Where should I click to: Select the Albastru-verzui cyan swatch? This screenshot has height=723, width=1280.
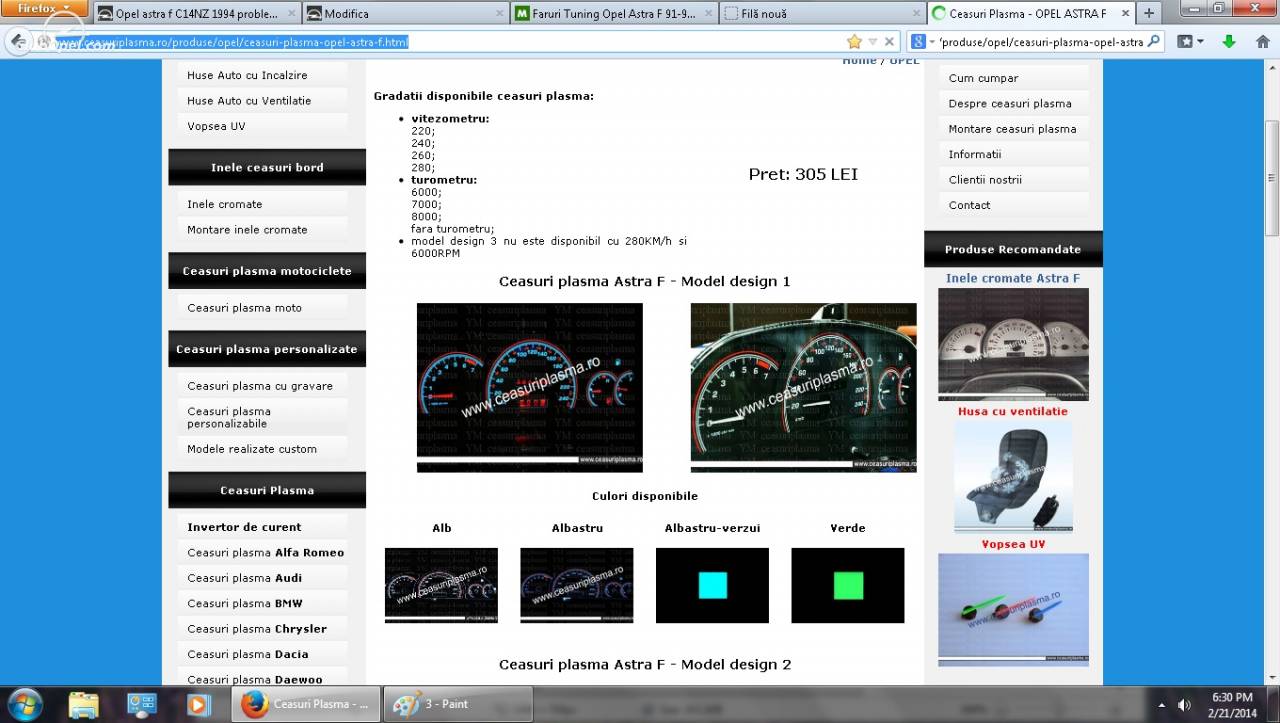[x=712, y=585]
